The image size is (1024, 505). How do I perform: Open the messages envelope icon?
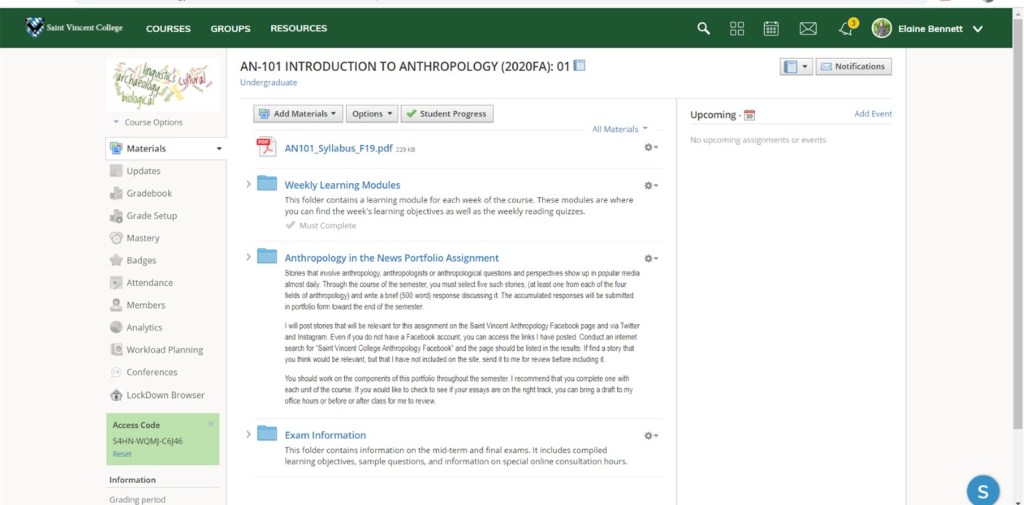[808, 29]
